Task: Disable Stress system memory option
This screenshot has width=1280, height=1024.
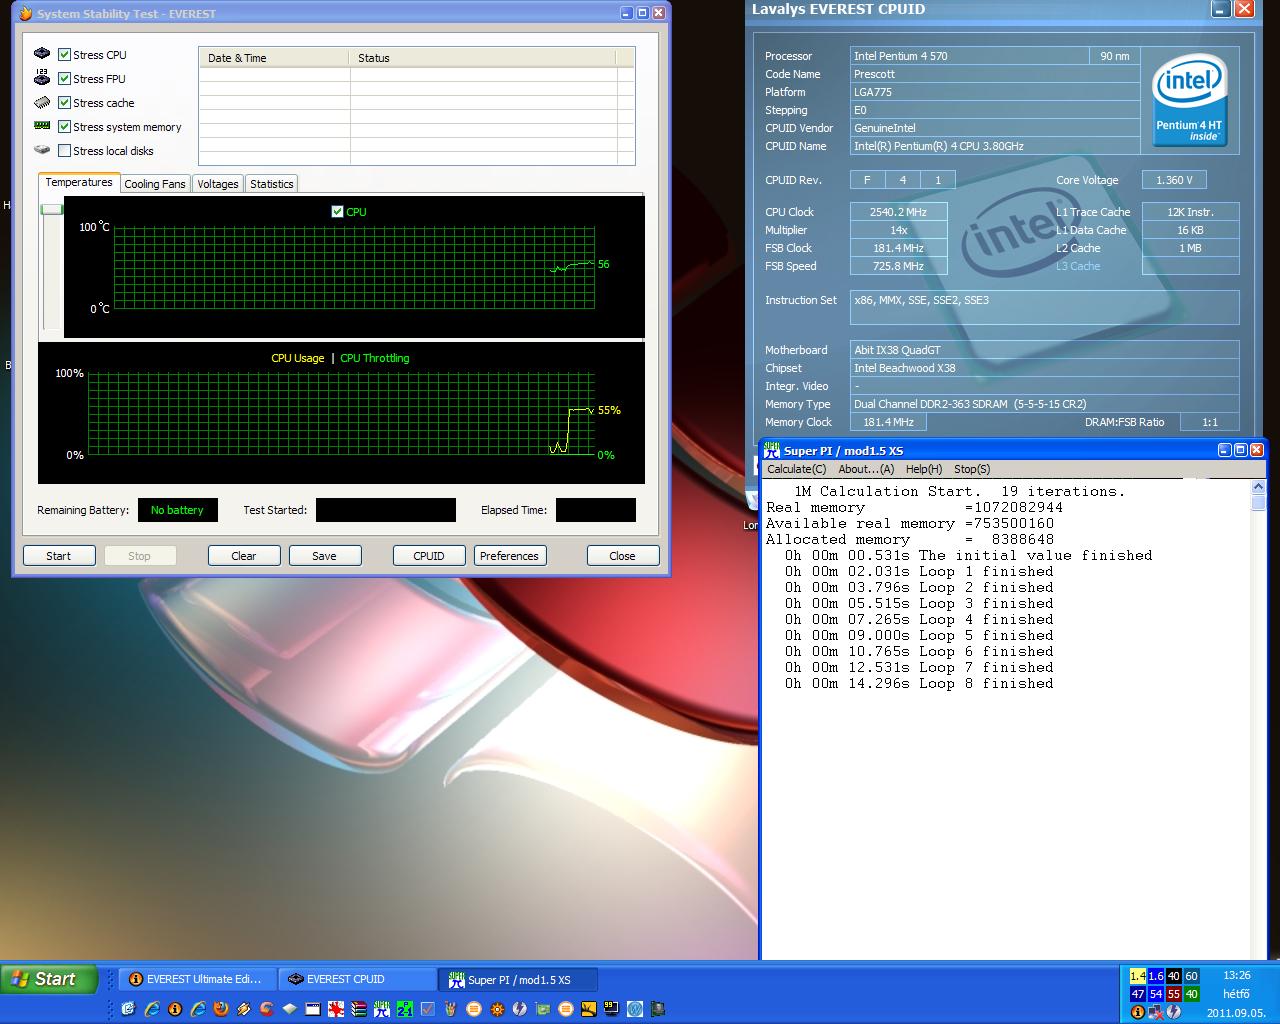Action: (x=64, y=127)
